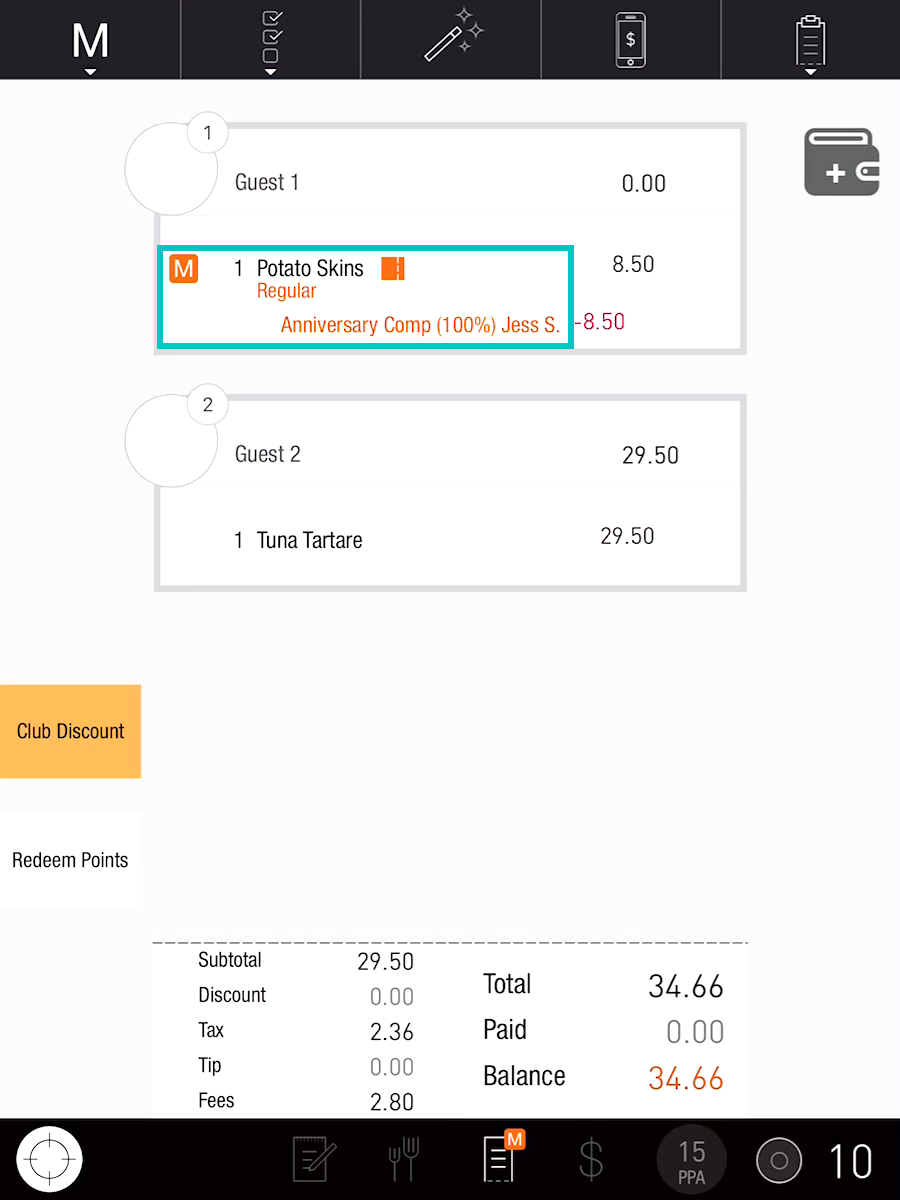Select the receipt tab icon with M badge

click(x=500, y=1158)
